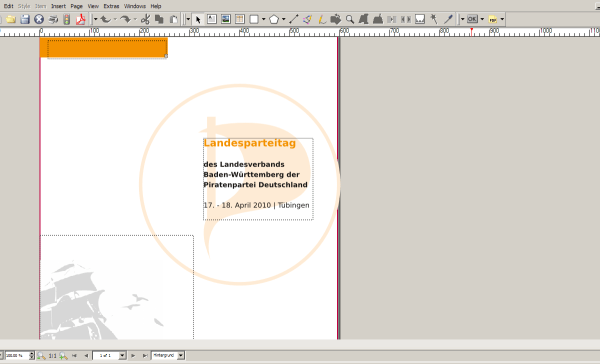Click the 1:1 zoom to 100% button
The height and width of the screenshot is (364, 600).
52,356
